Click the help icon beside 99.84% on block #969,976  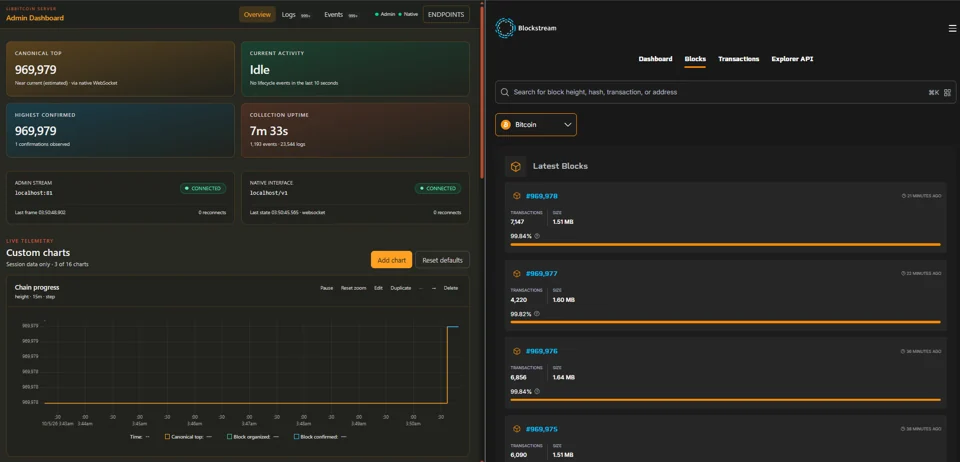click(x=537, y=392)
